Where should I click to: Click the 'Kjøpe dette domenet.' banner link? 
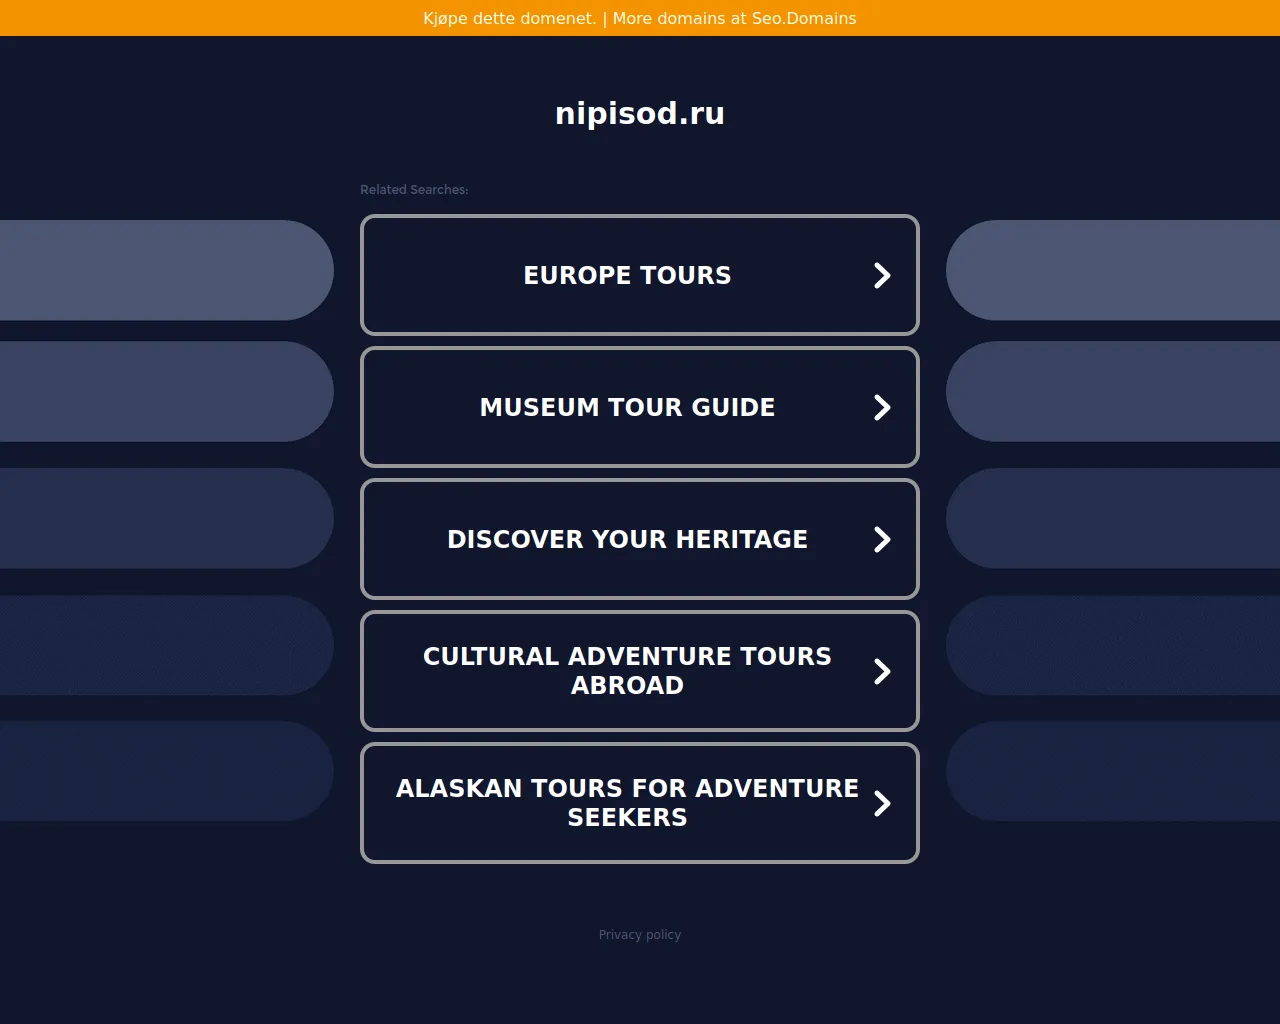click(509, 18)
